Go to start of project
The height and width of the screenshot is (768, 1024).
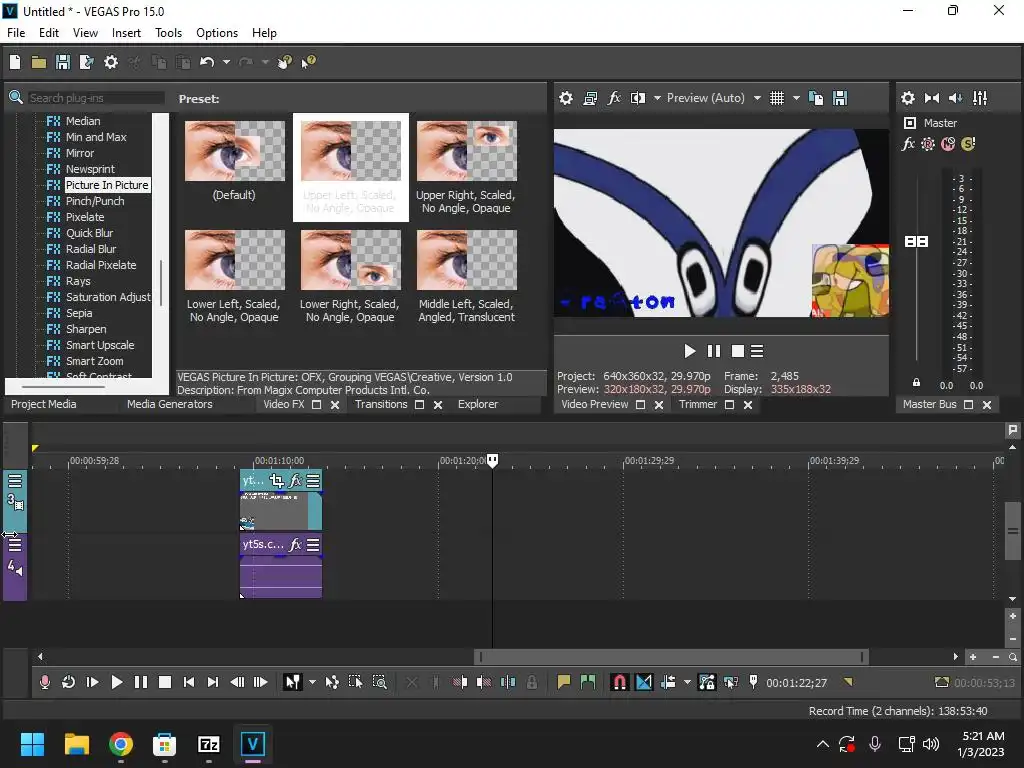click(189, 682)
